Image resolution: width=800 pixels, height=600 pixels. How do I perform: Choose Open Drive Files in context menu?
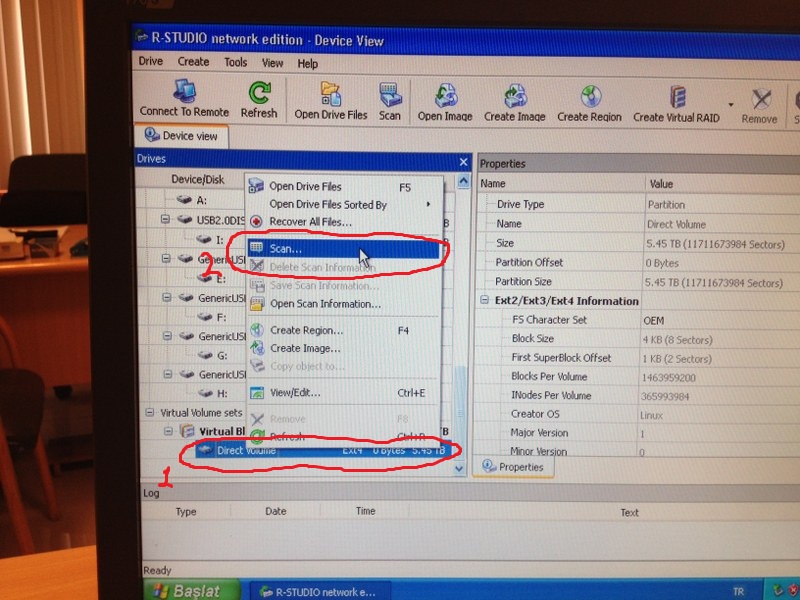tap(343, 187)
